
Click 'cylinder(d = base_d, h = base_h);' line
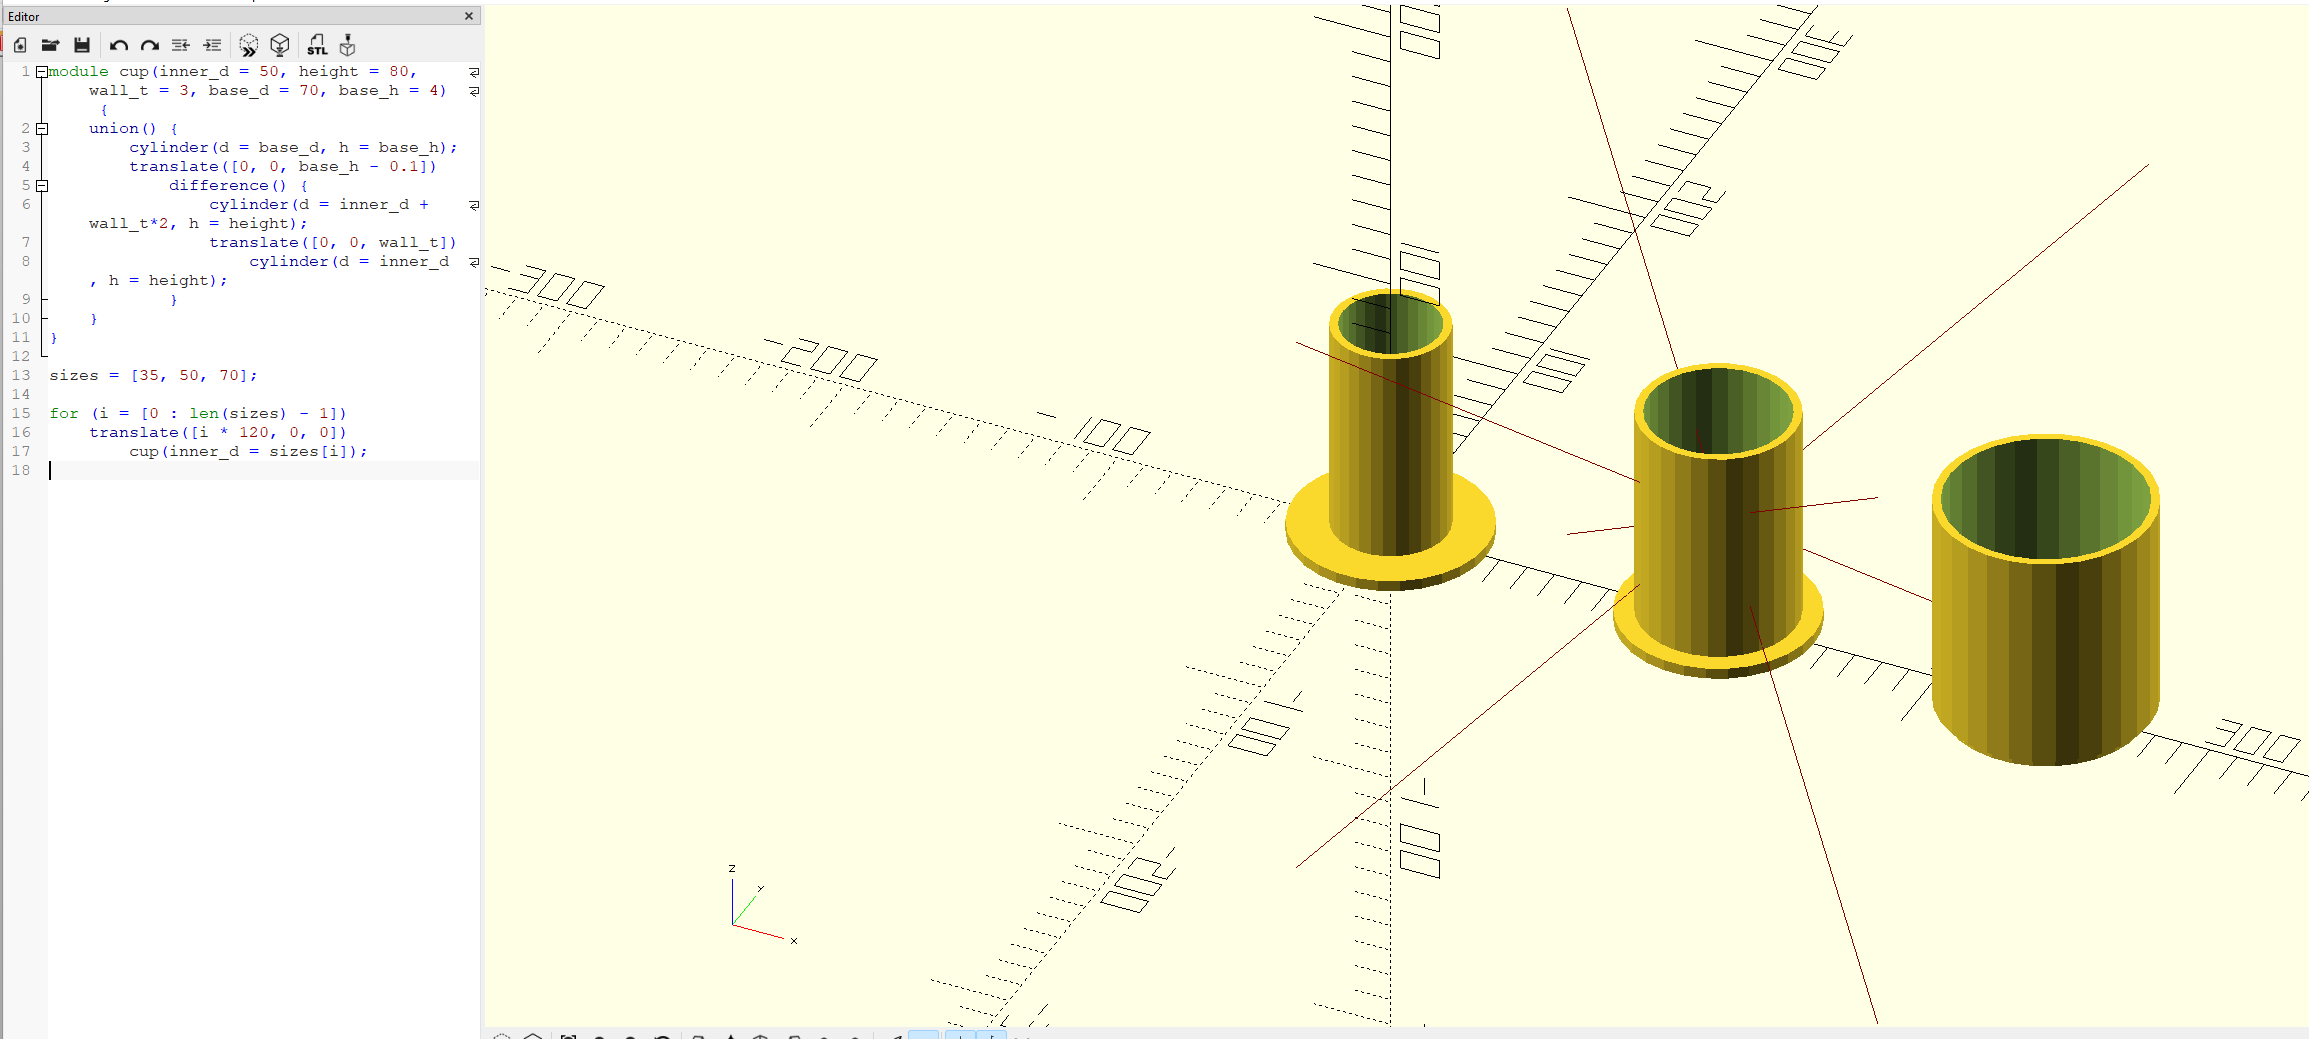293,147
